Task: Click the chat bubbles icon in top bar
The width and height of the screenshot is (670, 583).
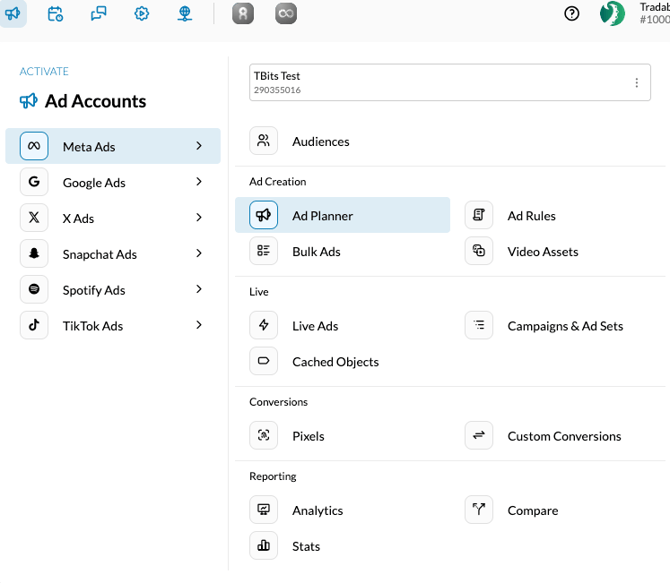Action: point(98,14)
